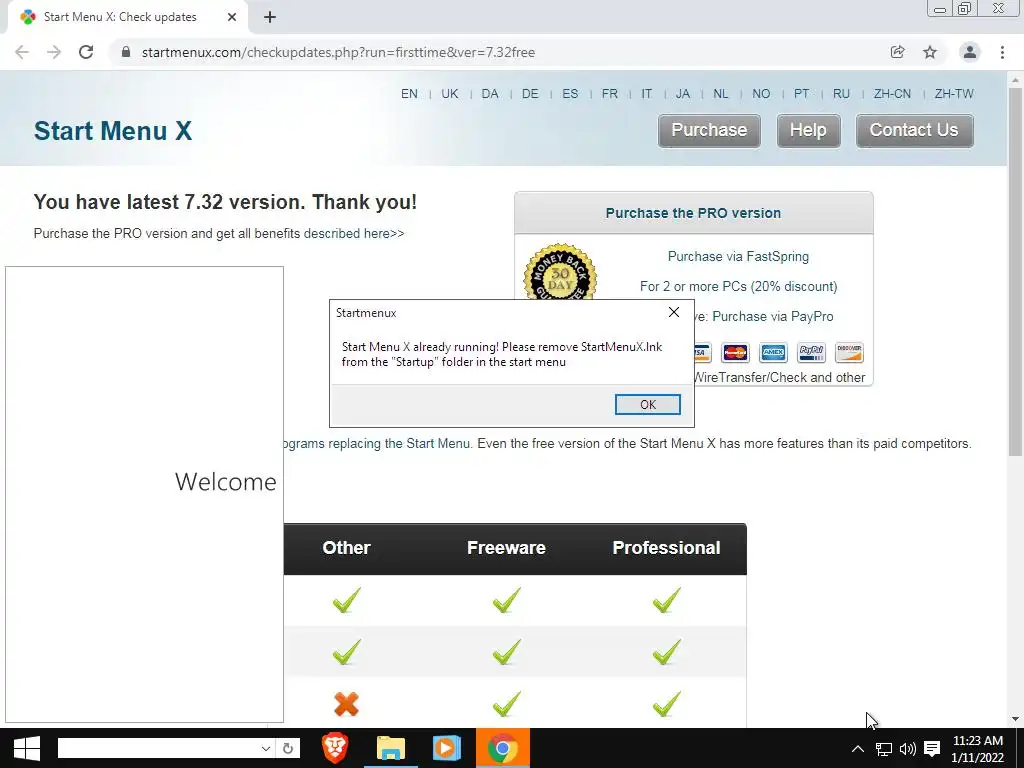Switch site language to ZH-TW

(954, 94)
